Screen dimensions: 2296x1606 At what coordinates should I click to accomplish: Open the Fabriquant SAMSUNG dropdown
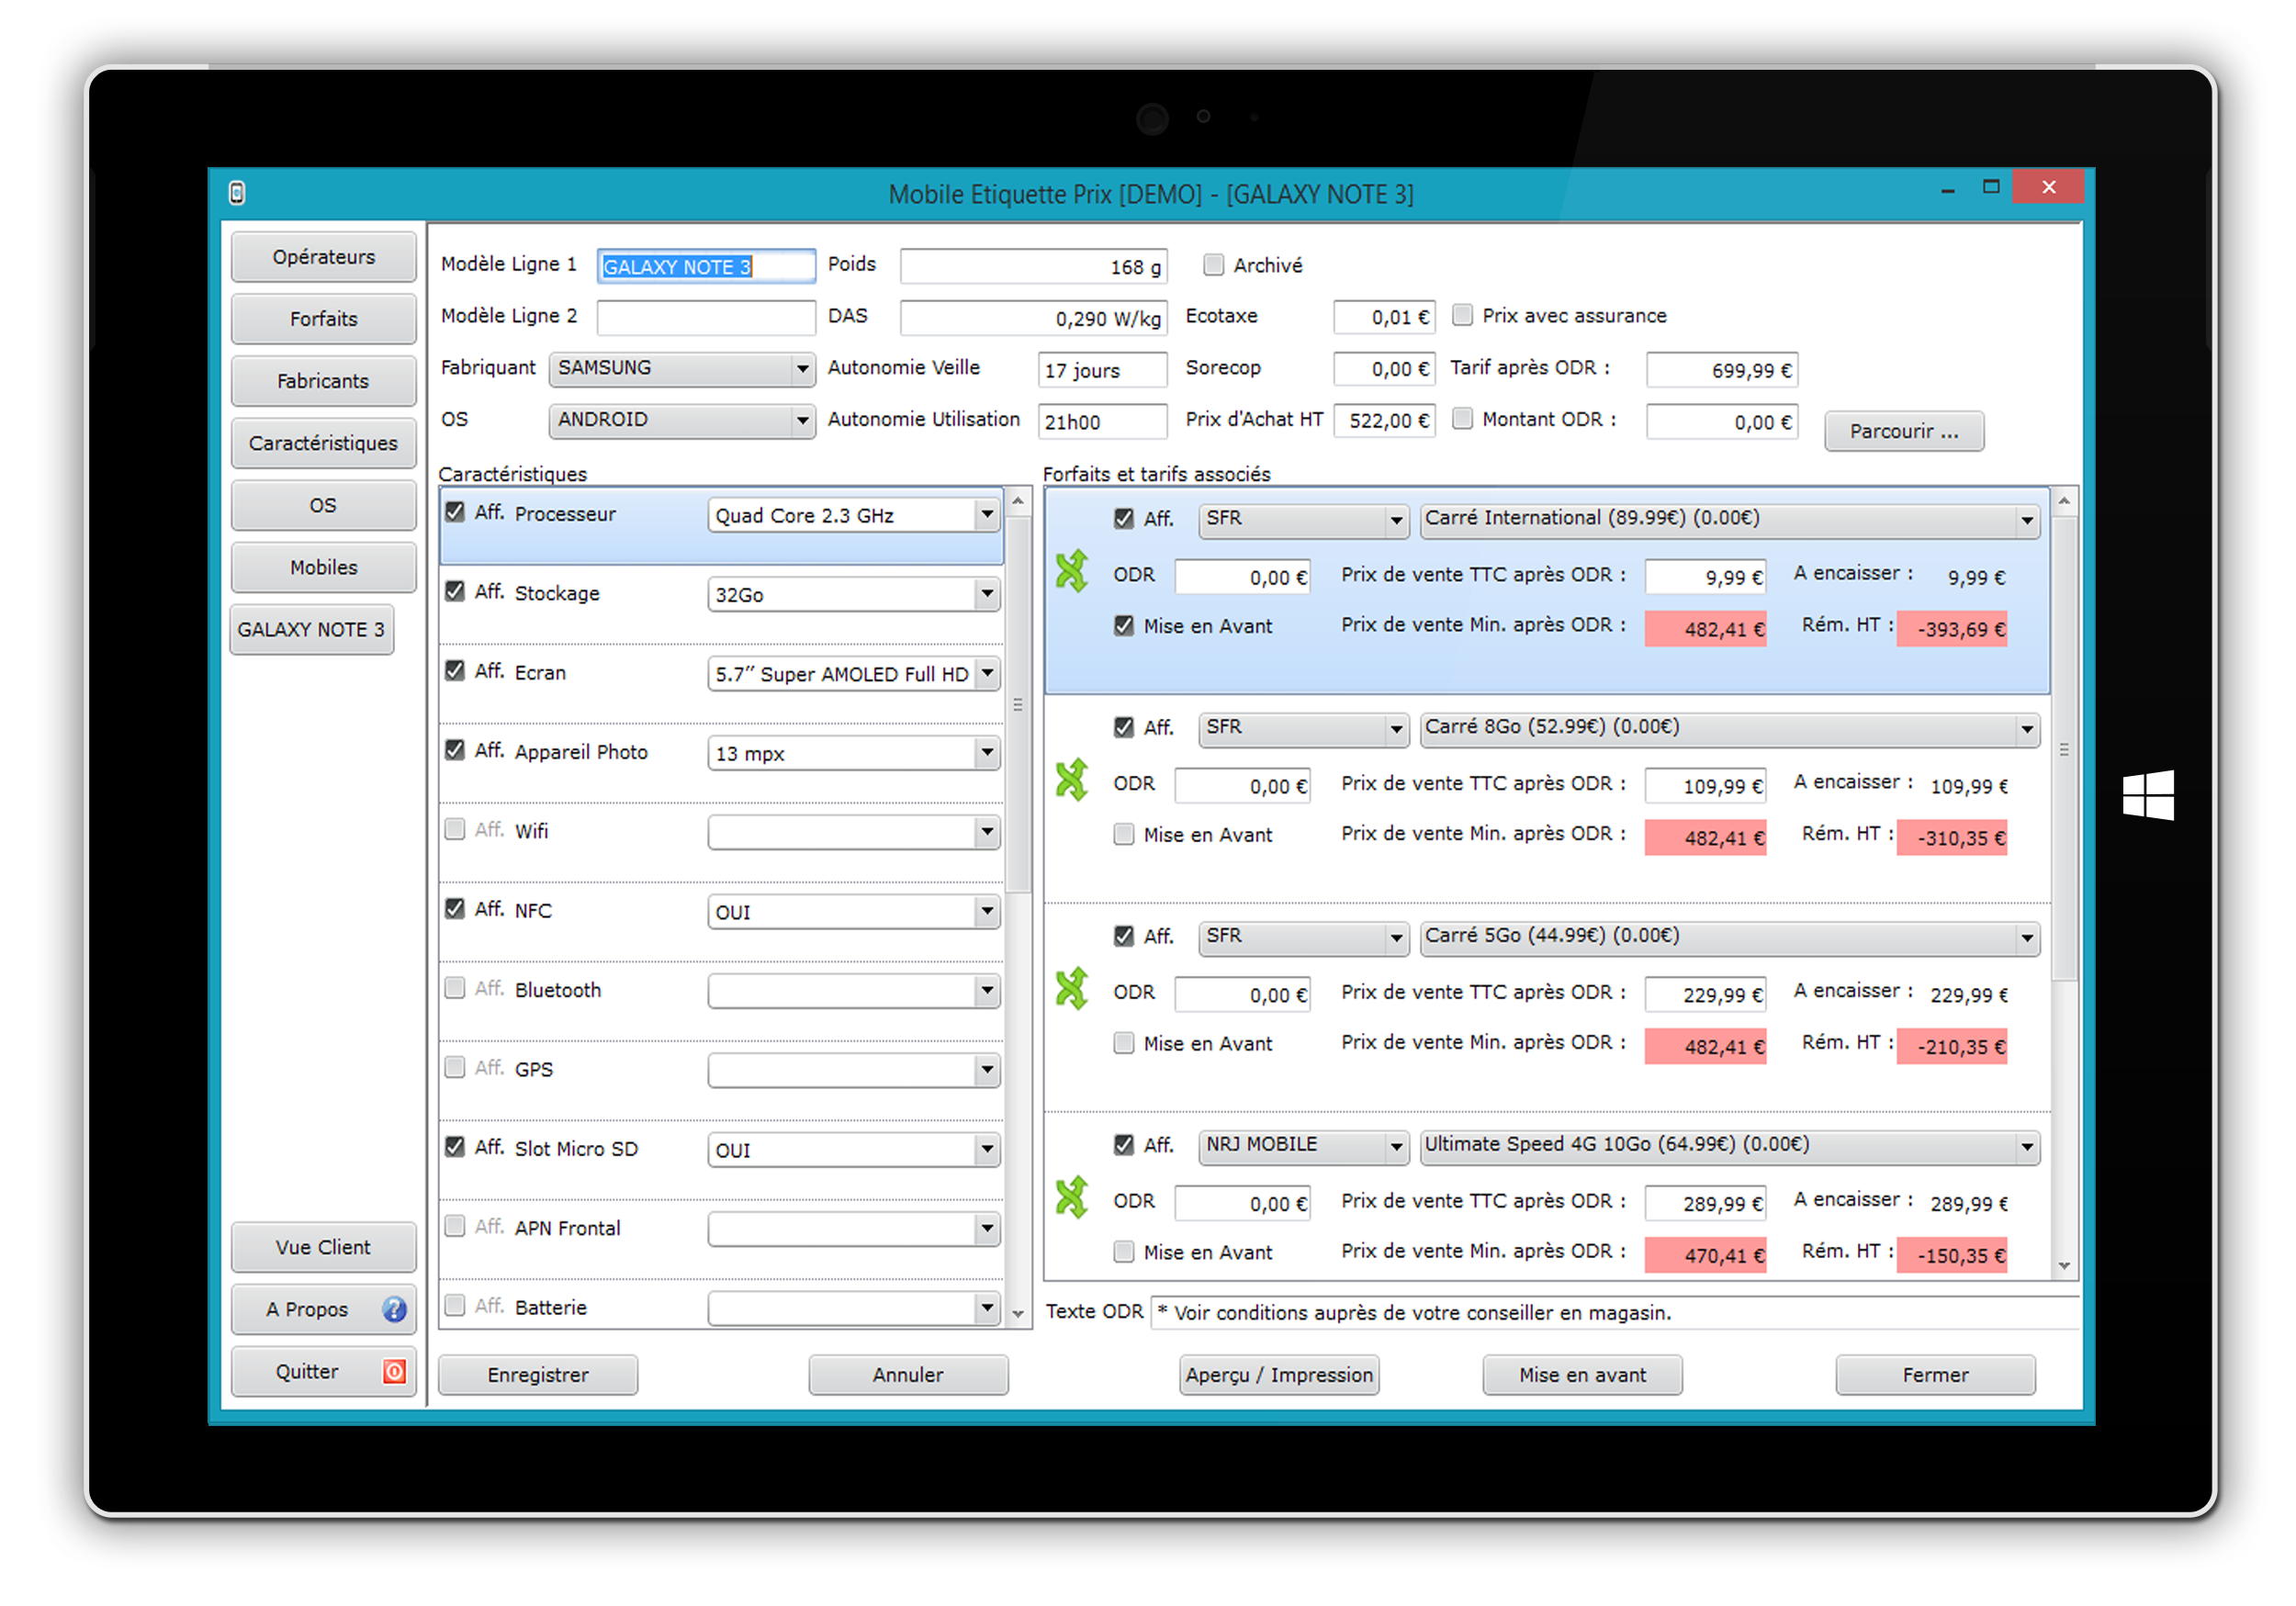coord(801,369)
